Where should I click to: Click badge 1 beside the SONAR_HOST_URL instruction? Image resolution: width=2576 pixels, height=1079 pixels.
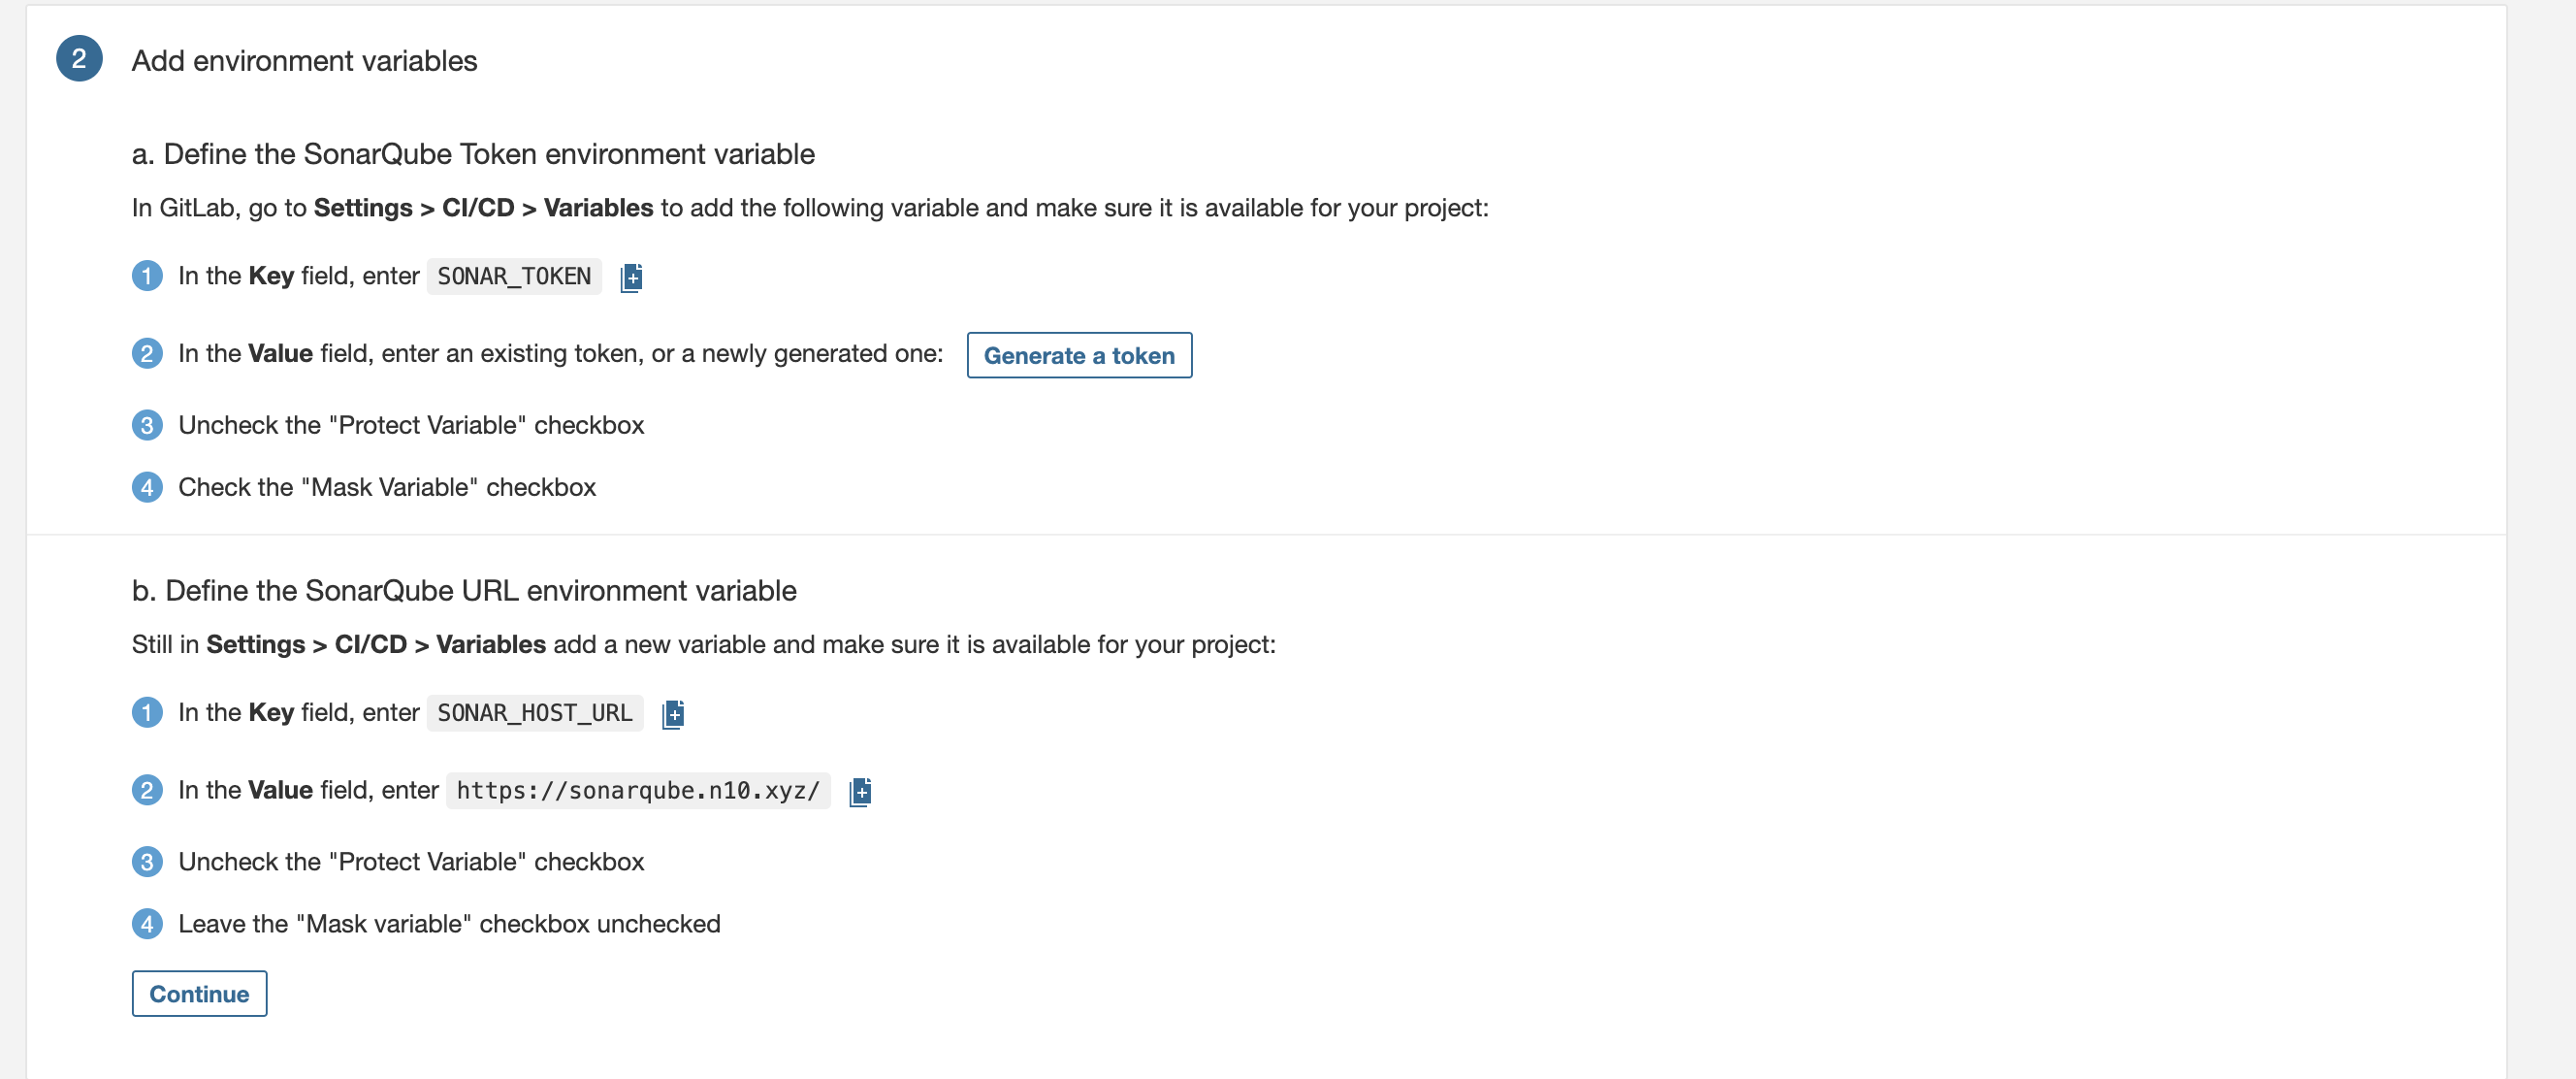147,713
